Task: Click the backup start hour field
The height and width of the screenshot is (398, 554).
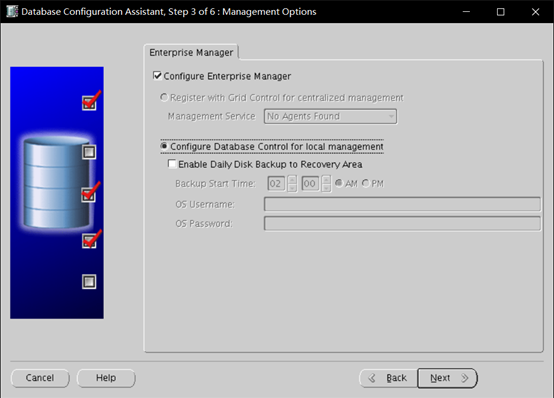Action: 276,183
